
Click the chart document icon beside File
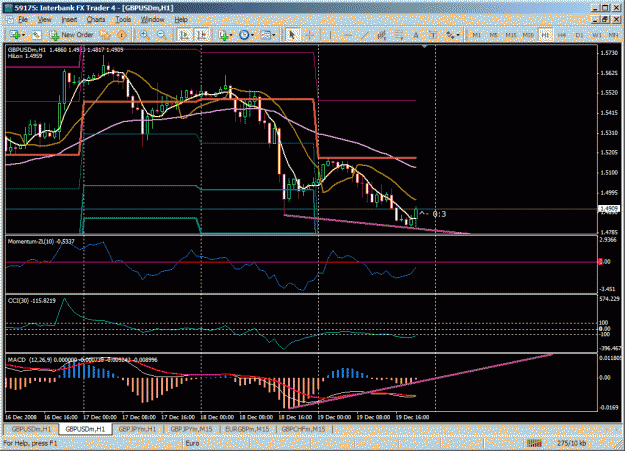pos(9,20)
